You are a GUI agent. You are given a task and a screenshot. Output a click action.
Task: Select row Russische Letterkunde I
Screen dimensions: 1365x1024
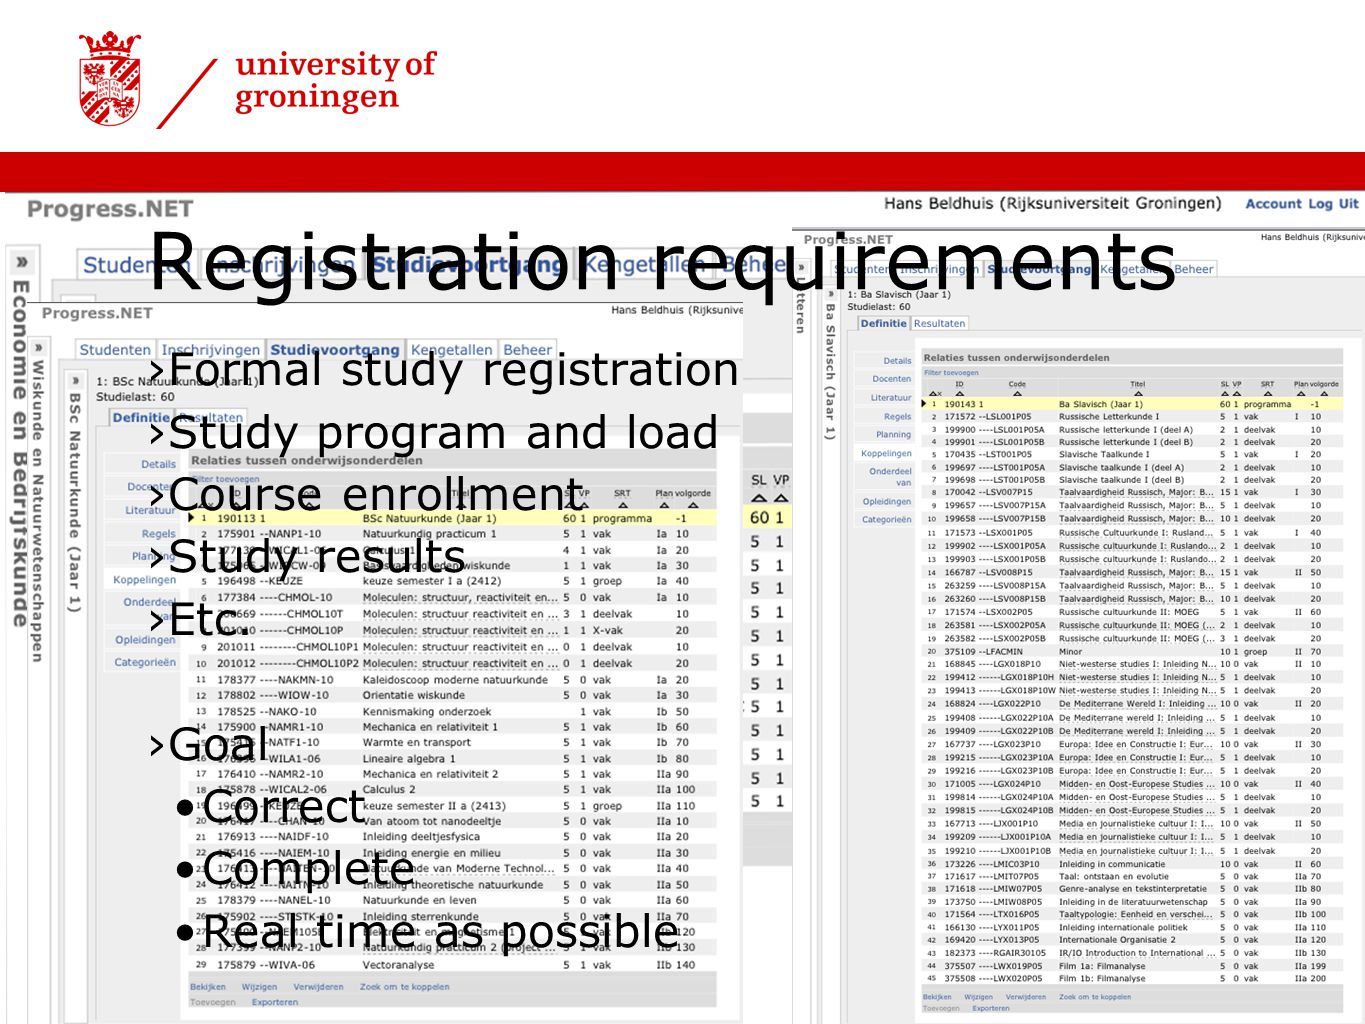pos(1132,417)
